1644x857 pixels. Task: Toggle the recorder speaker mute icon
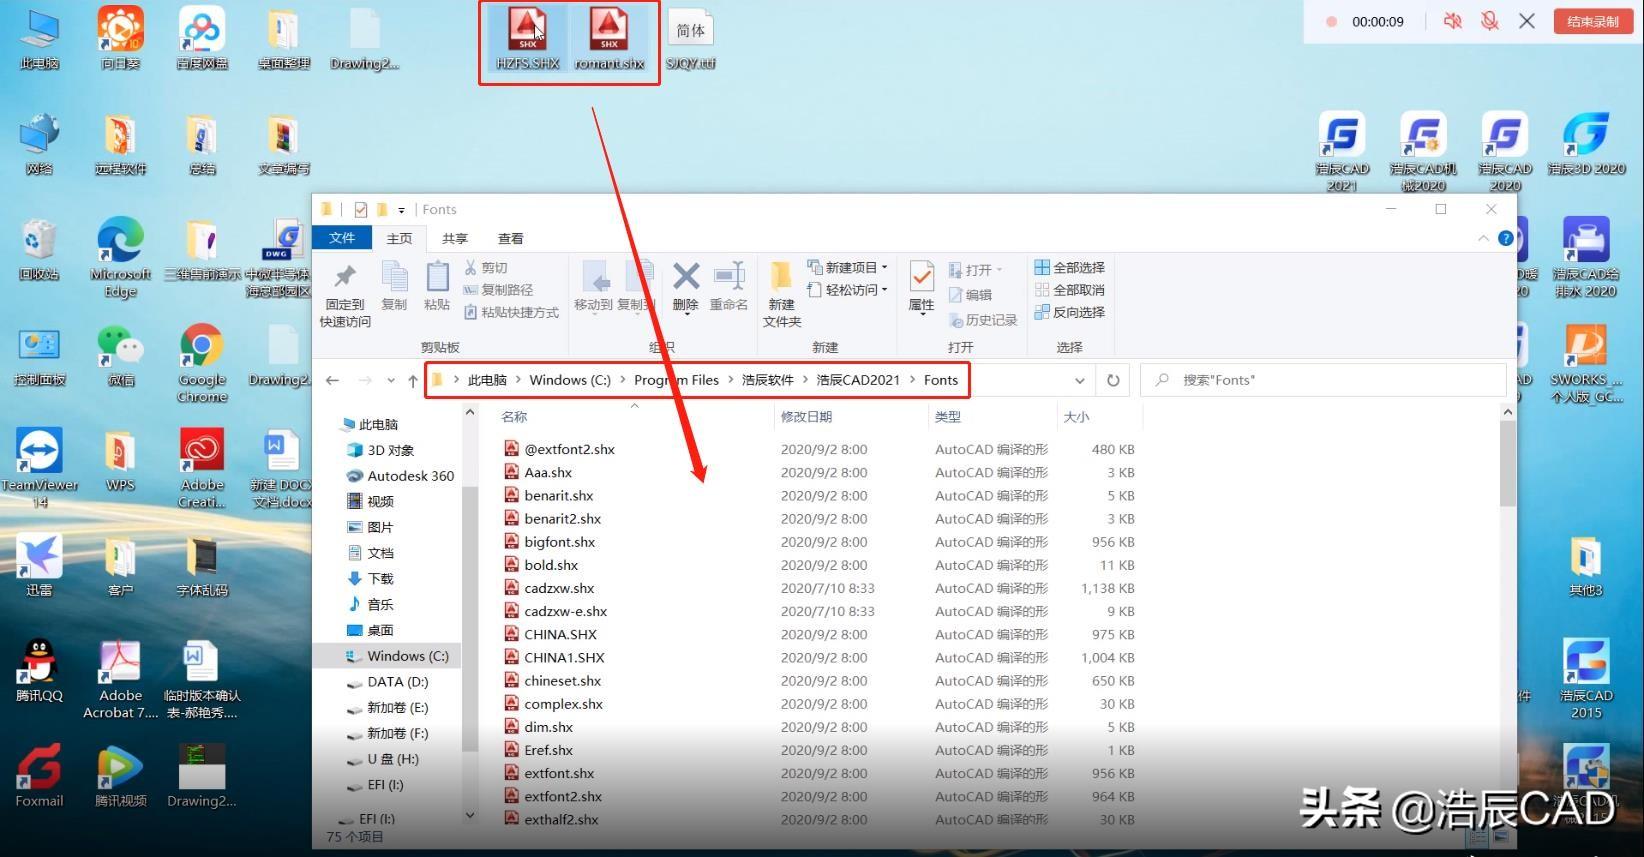tap(1453, 21)
